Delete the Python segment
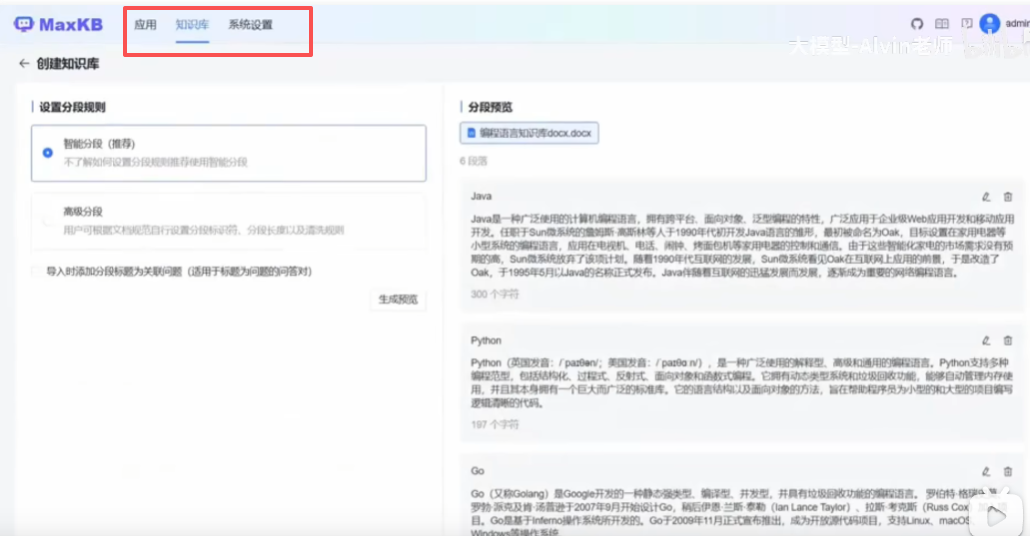The height and width of the screenshot is (536, 1030). point(1008,340)
